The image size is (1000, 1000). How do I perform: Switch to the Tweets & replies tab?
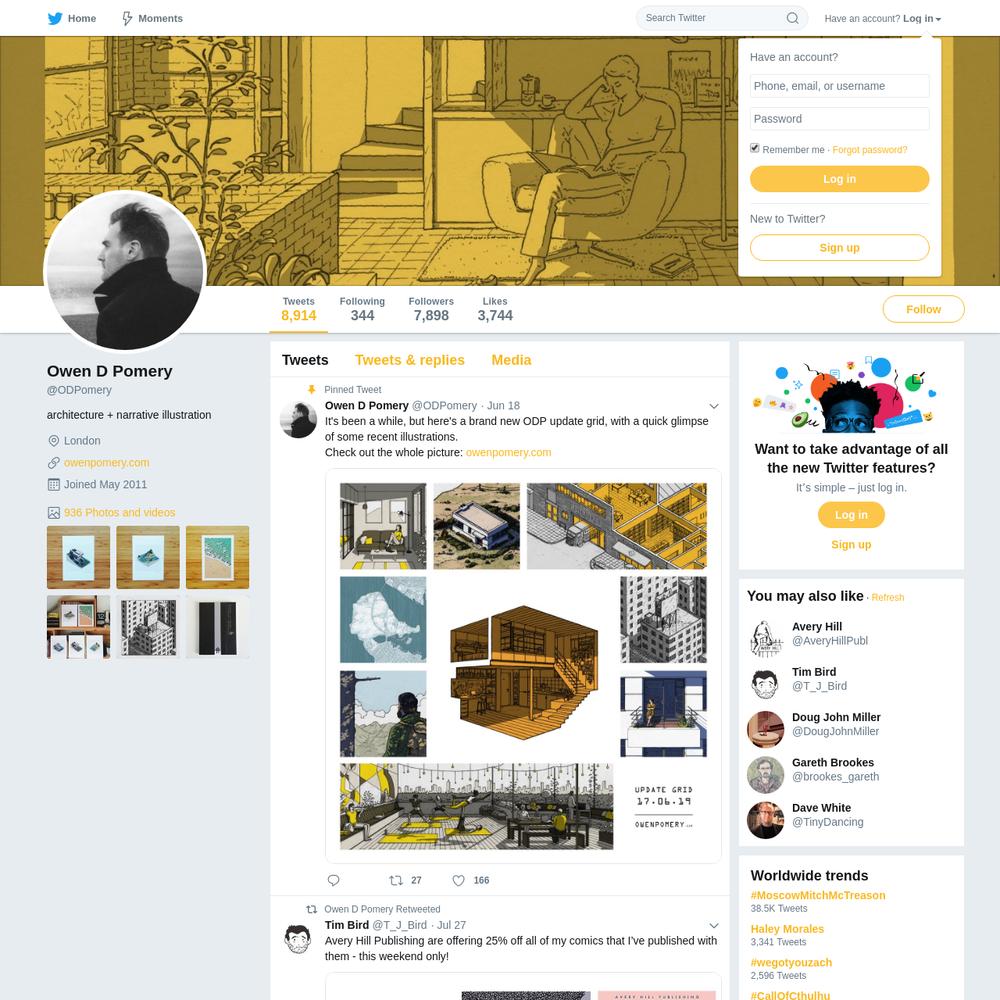[409, 360]
